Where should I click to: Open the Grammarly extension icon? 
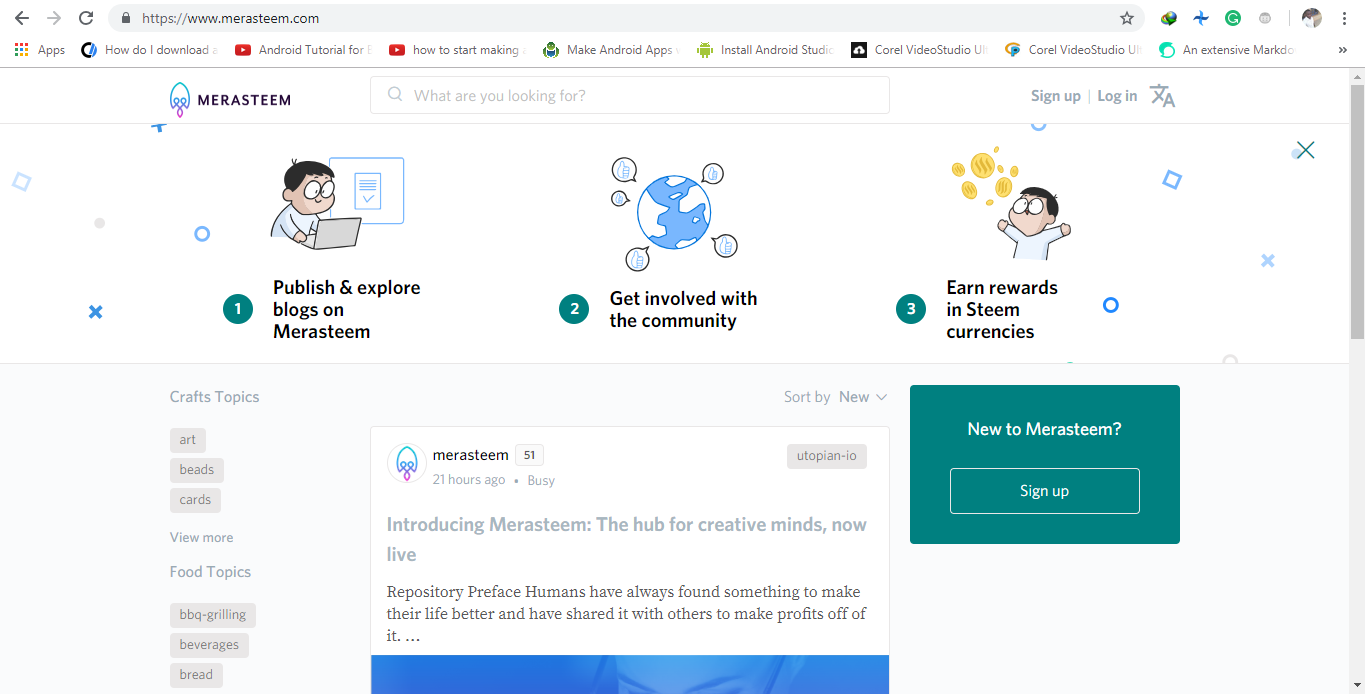pyautogui.click(x=1233, y=18)
